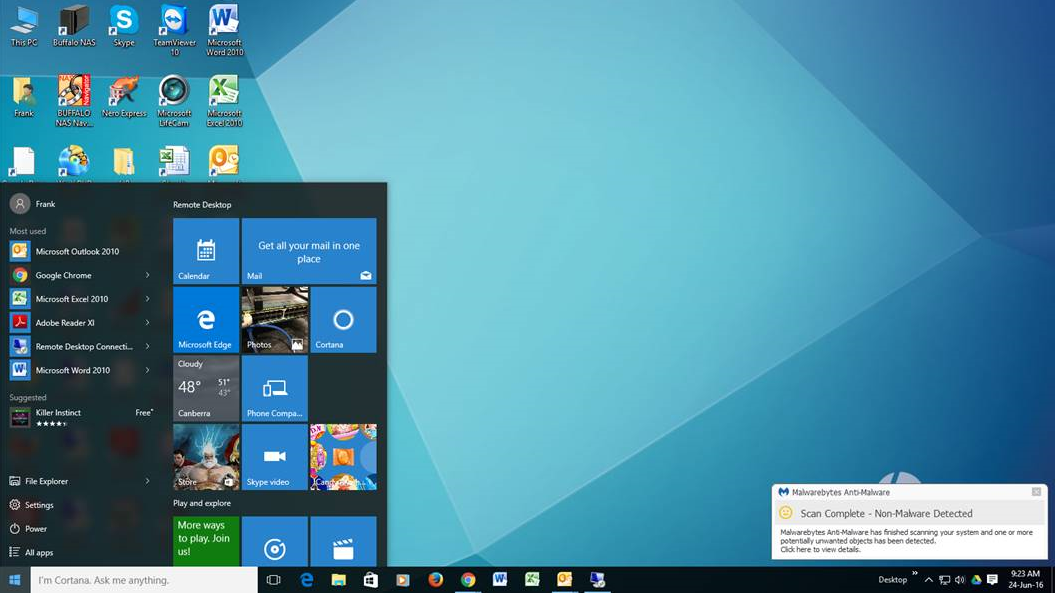Screen dimensions: 1055x593
Task: Expand Google Chrome jump list arrow
Action: (x=147, y=275)
